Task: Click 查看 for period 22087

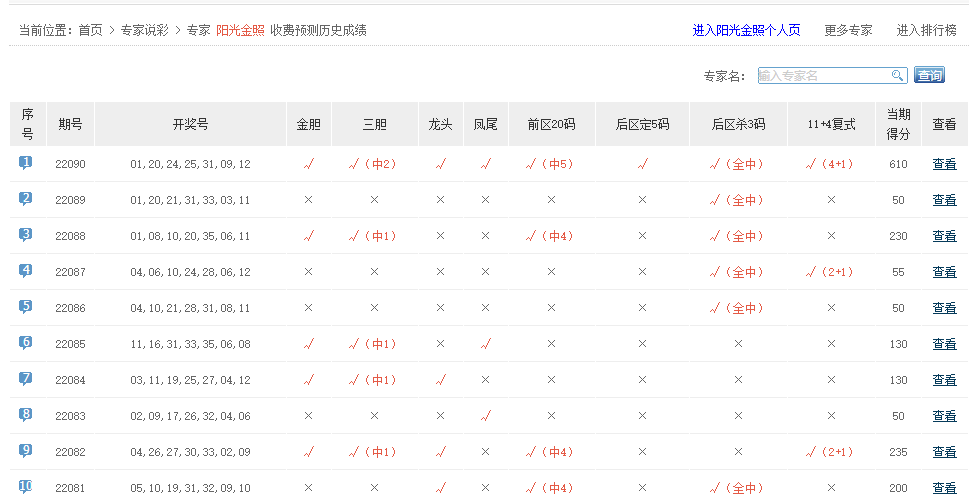Action: [944, 272]
